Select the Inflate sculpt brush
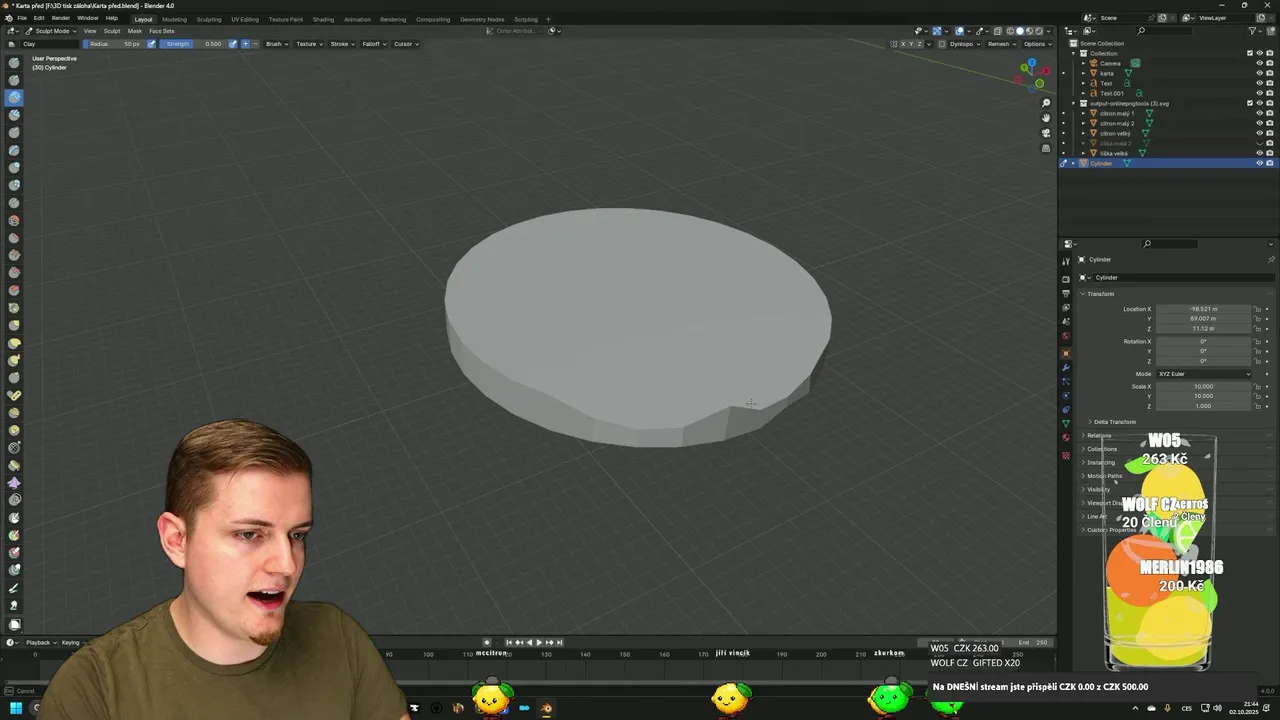The image size is (1280, 720). (x=14, y=167)
